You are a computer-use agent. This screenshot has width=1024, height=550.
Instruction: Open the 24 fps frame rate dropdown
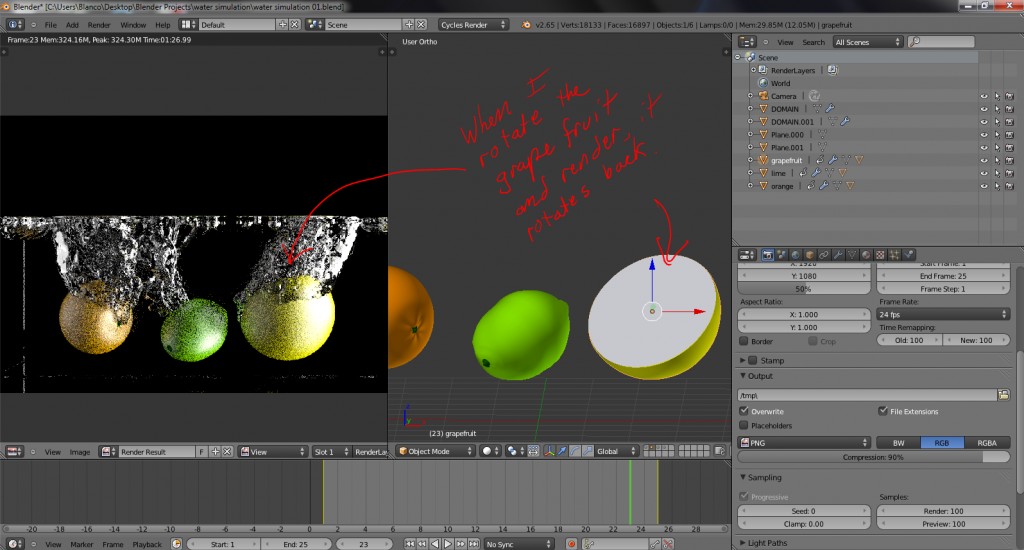click(x=943, y=314)
